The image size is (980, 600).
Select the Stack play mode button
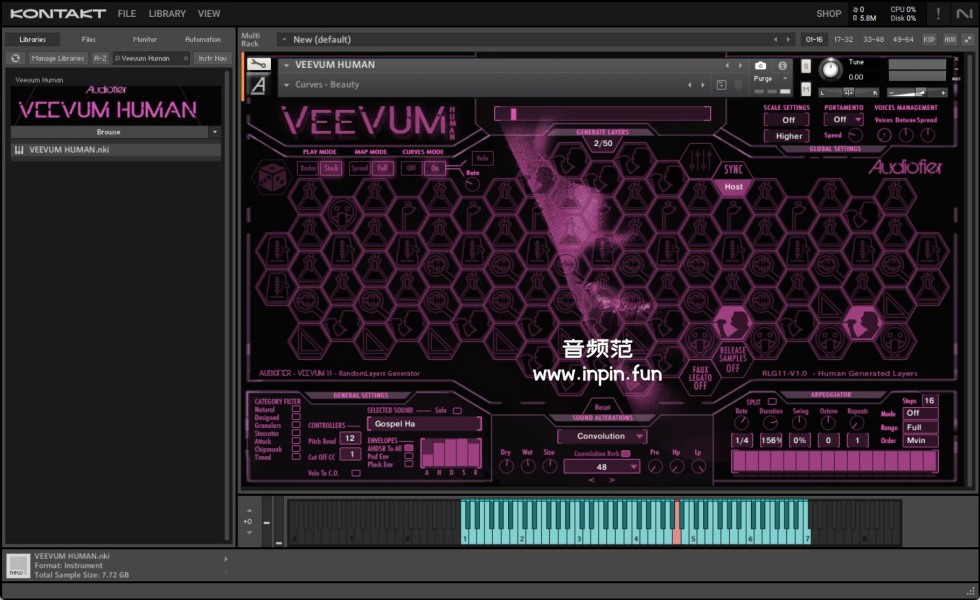331,168
